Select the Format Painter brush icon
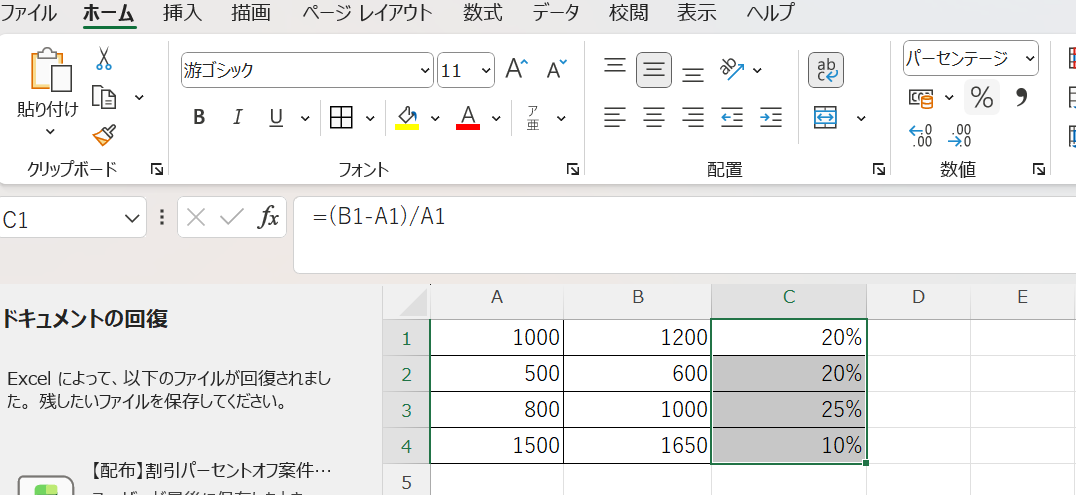 (x=103, y=135)
